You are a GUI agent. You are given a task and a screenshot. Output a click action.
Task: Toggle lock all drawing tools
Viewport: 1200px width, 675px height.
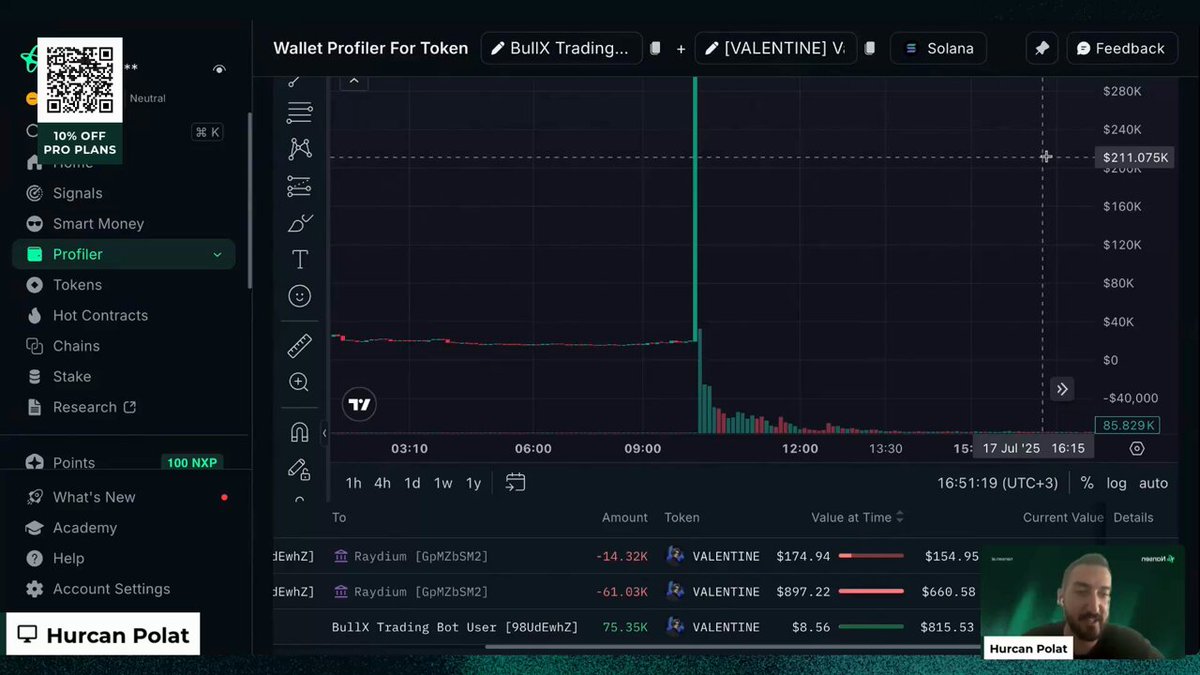click(299, 468)
